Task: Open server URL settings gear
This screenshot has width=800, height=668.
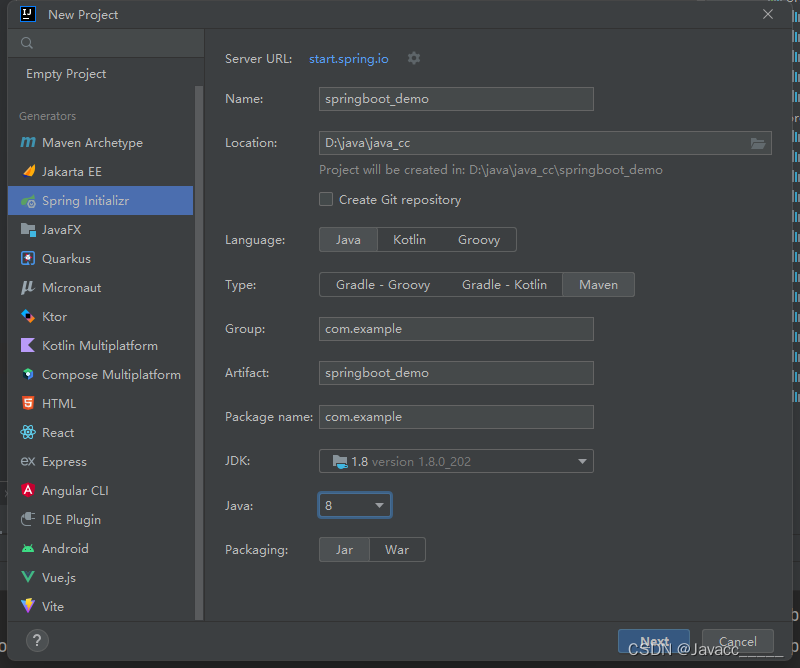Action: [x=414, y=58]
